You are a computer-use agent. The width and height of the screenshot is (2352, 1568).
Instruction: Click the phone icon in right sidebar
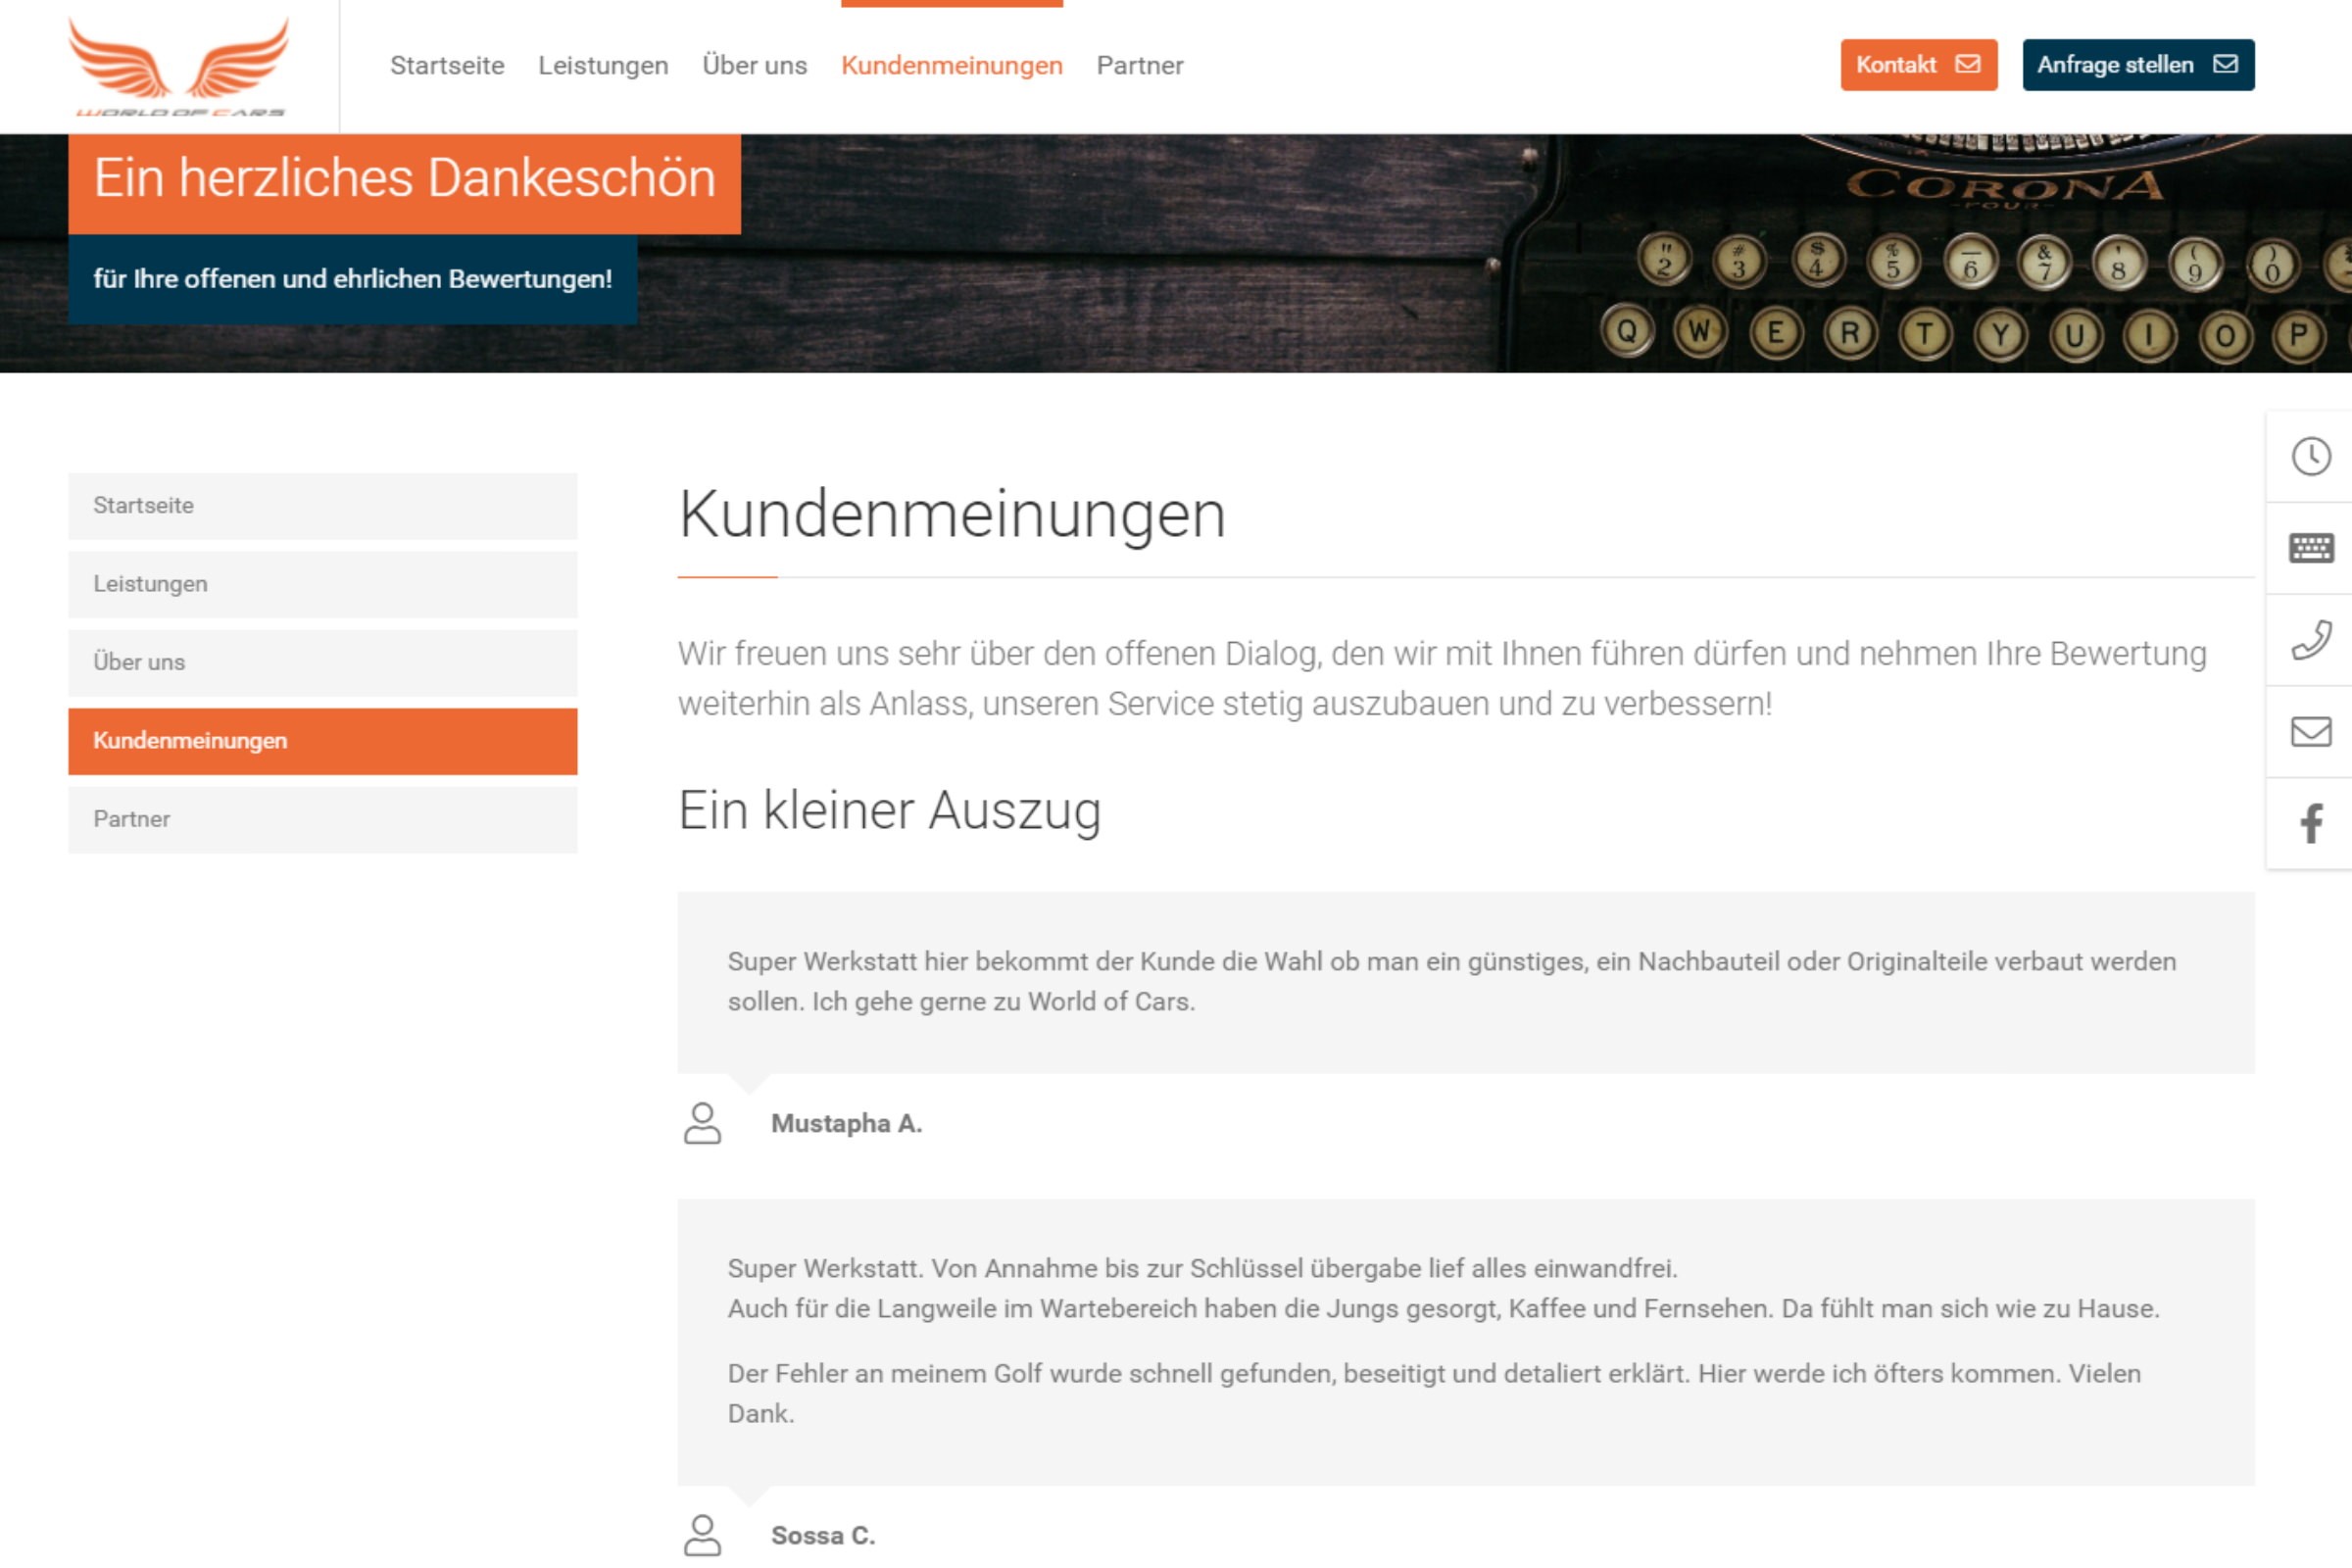pos(2310,640)
